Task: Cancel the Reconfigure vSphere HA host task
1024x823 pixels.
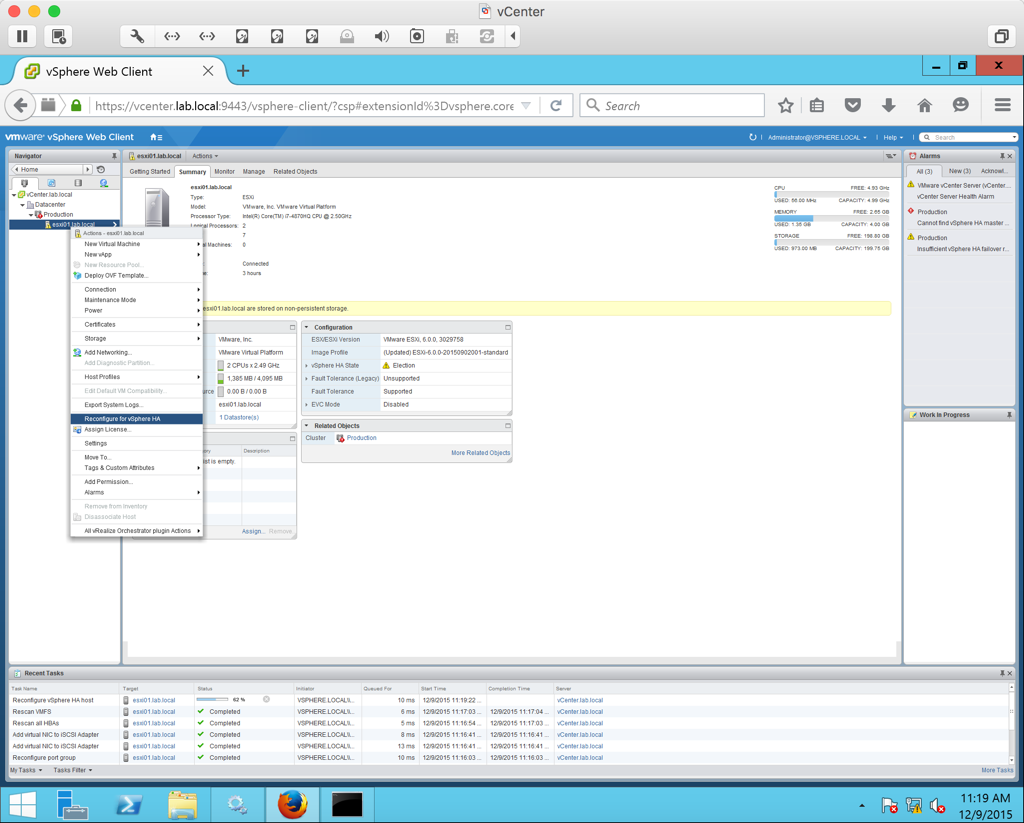Action: point(266,700)
